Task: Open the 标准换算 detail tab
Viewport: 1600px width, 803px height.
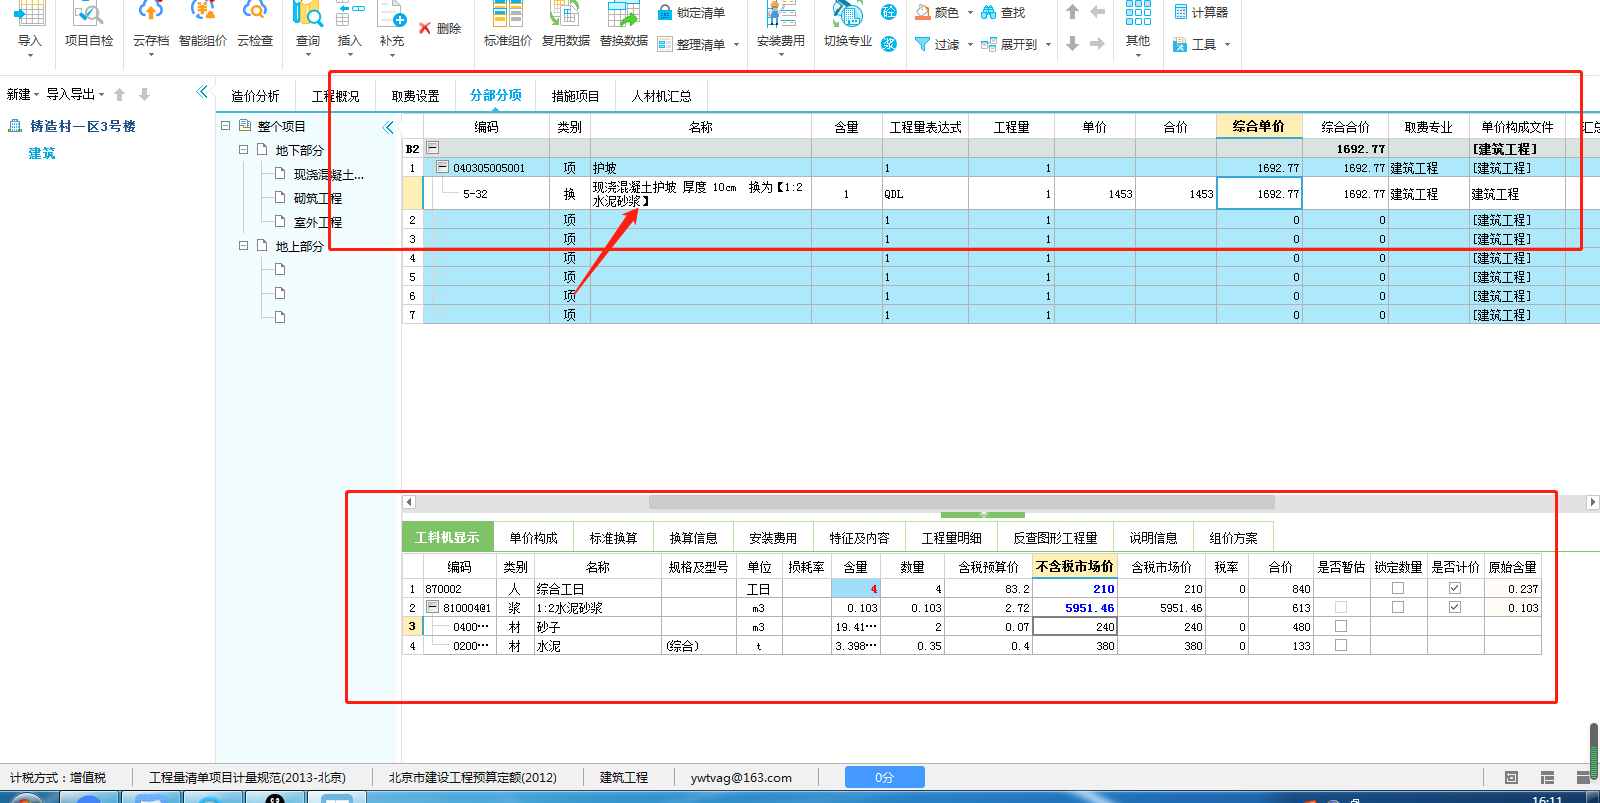Action: [613, 538]
